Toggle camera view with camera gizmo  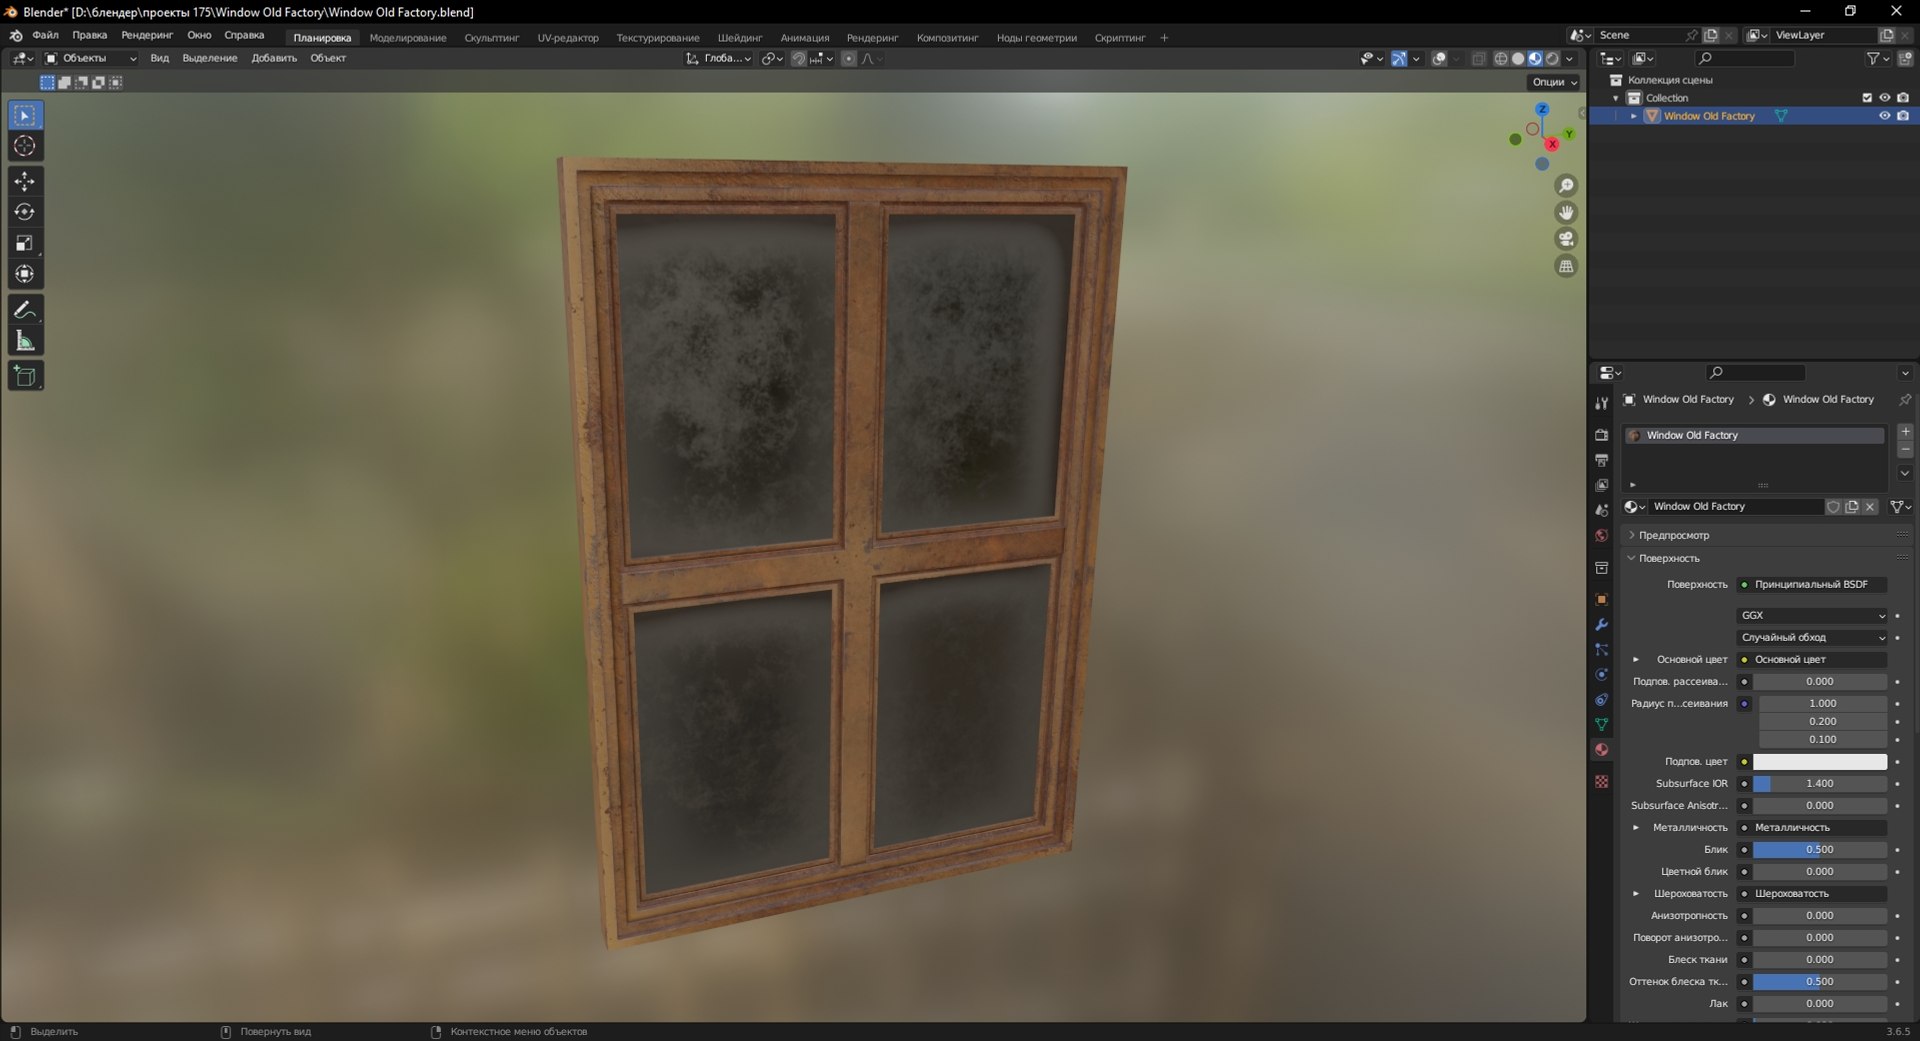[x=1566, y=239]
